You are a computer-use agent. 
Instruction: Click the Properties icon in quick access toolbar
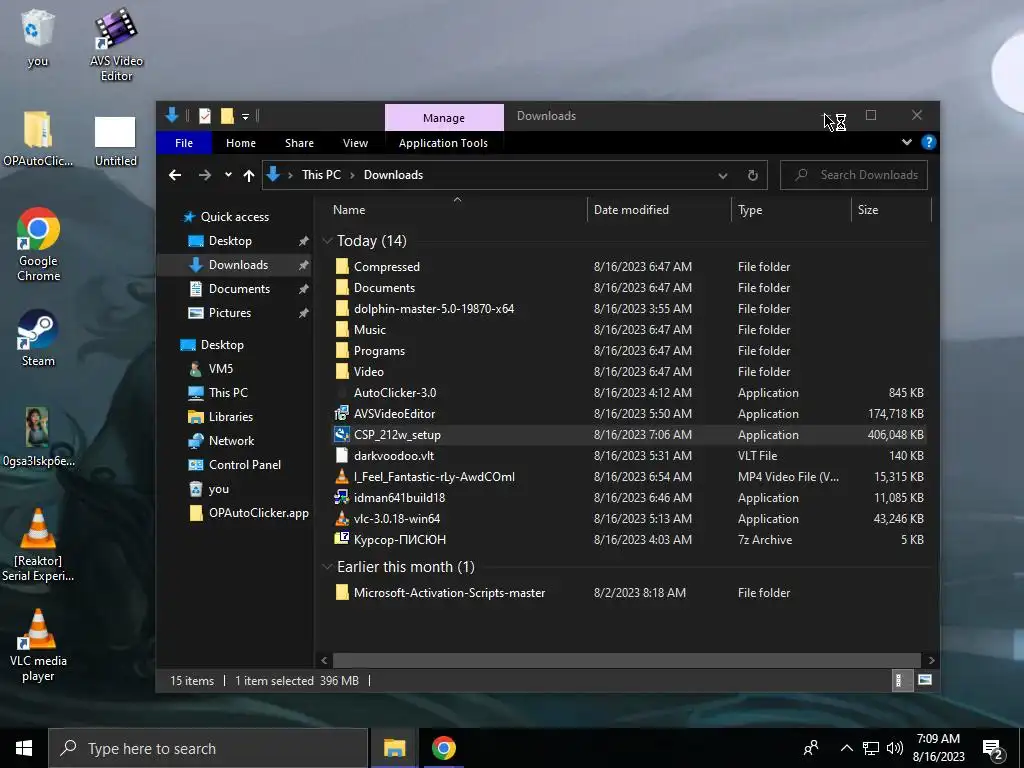coord(205,116)
